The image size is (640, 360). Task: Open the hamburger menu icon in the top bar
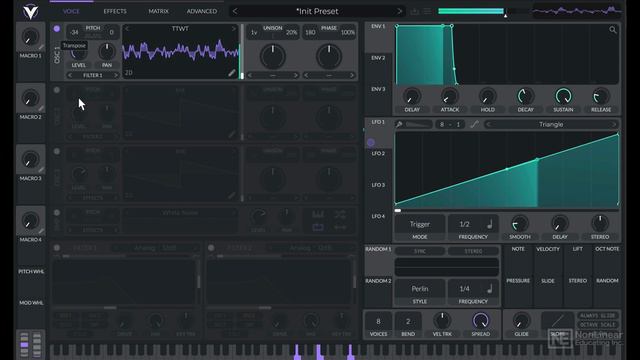[427, 11]
